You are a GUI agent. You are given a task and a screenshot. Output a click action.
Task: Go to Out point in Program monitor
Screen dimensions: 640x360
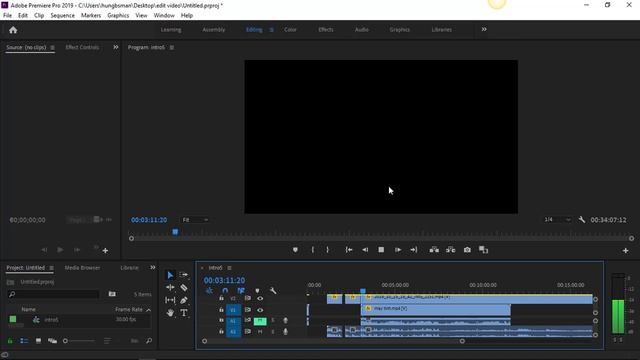(x=413, y=250)
